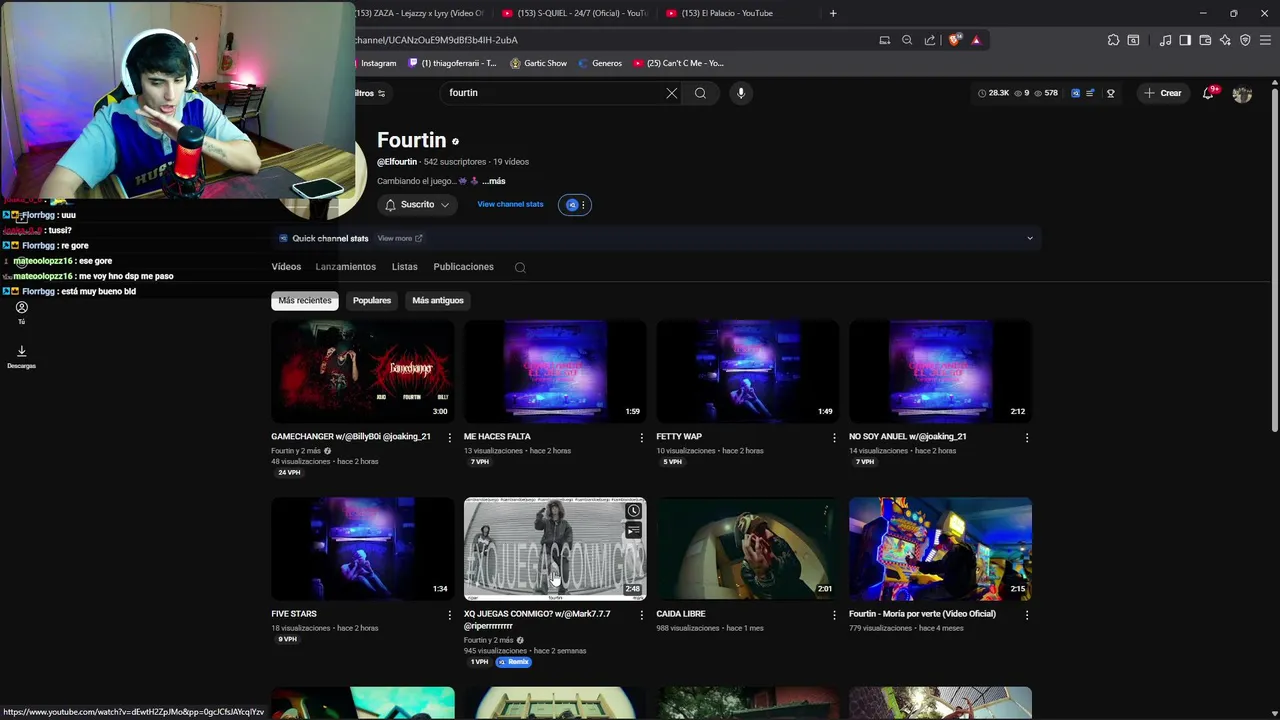The width and height of the screenshot is (1280, 720).
Task: Click the Brave Shields lion icon
Action: pos(954,40)
